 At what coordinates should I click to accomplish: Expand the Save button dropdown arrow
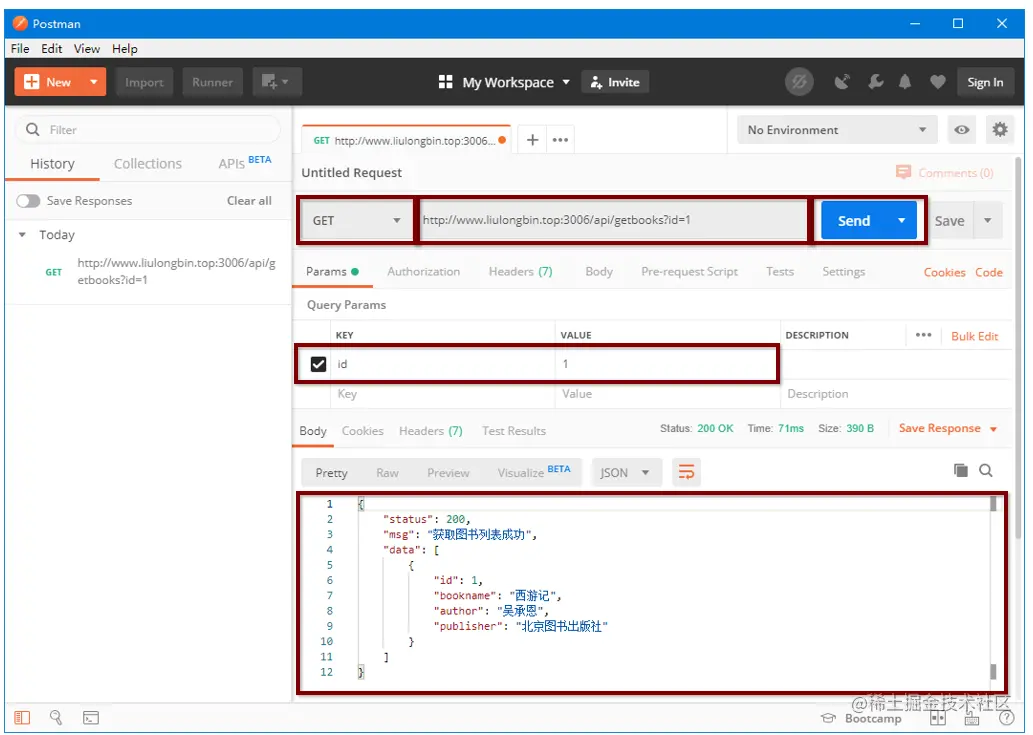(988, 221)
